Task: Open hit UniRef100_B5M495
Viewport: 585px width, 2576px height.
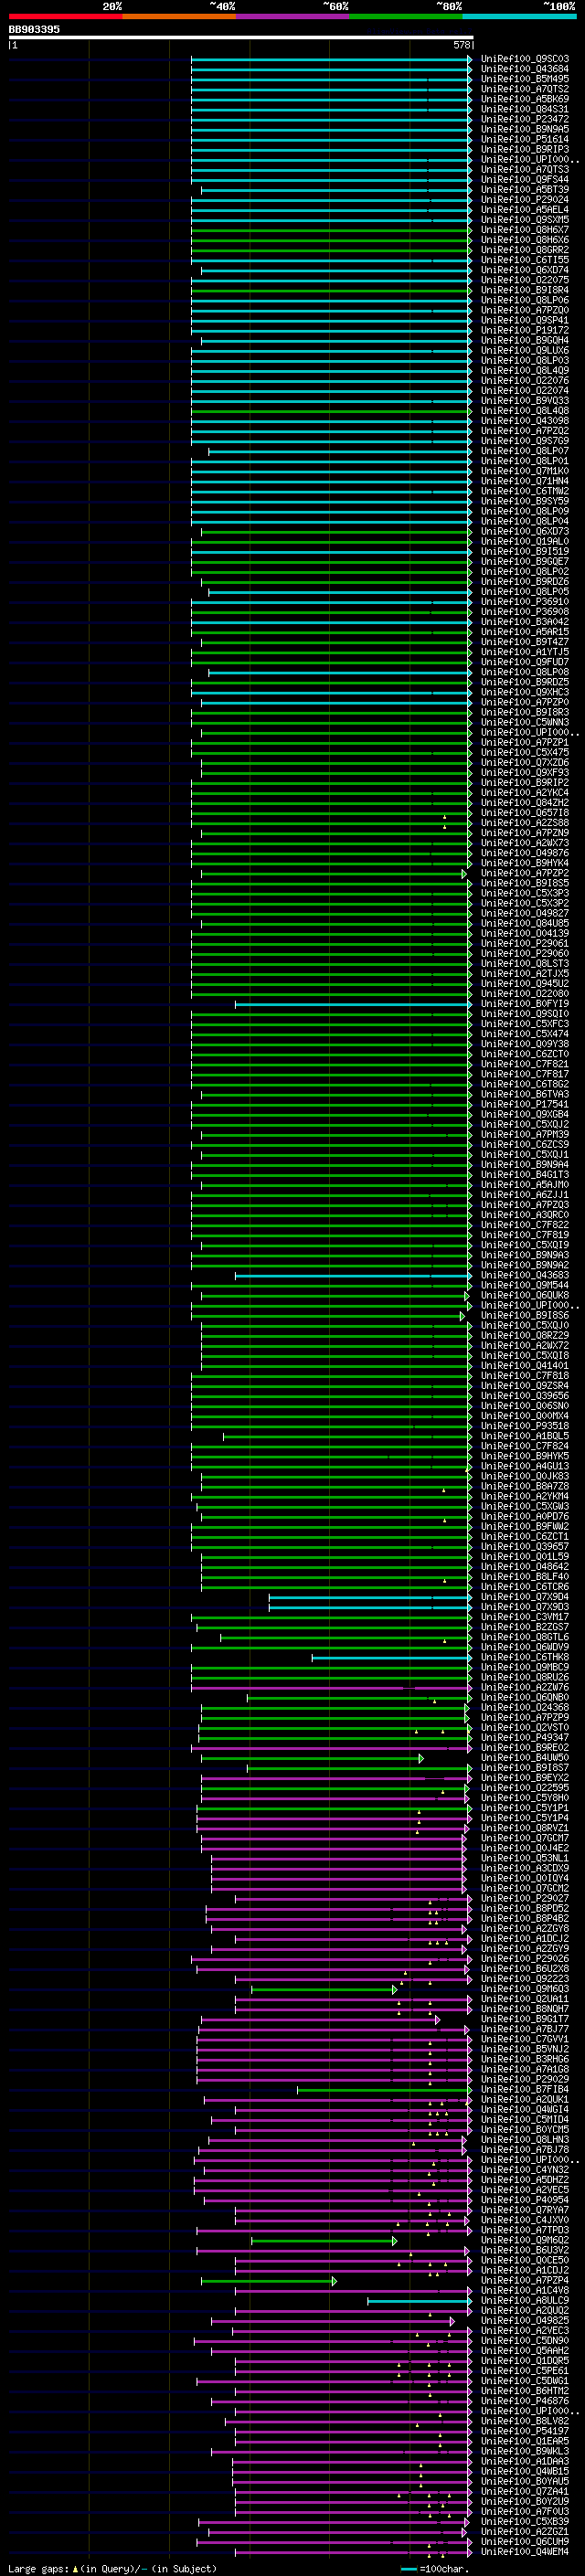Action: pyautogui.click(x=525, y=79)
